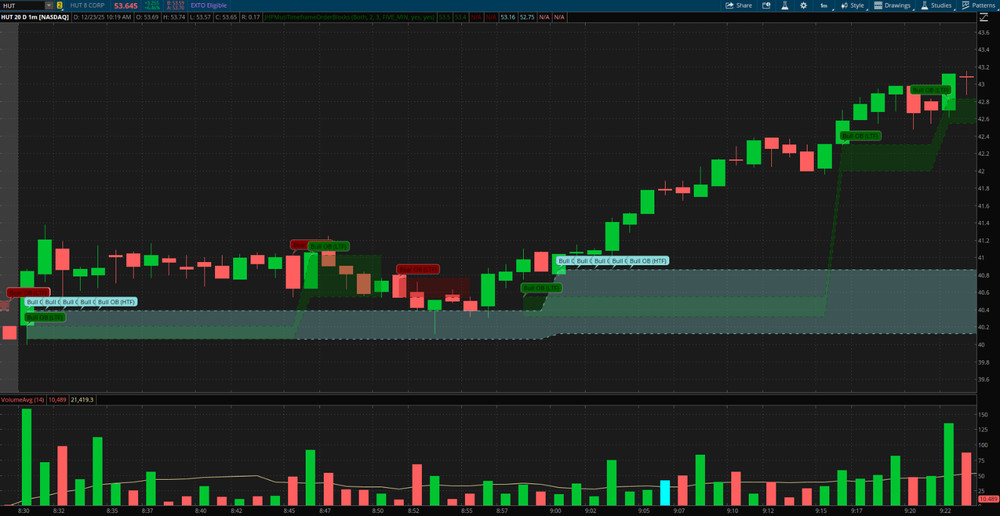Click the camera snapshot icon beside Share
This screenshot has width=1000, height=516.
coord(767,5)
